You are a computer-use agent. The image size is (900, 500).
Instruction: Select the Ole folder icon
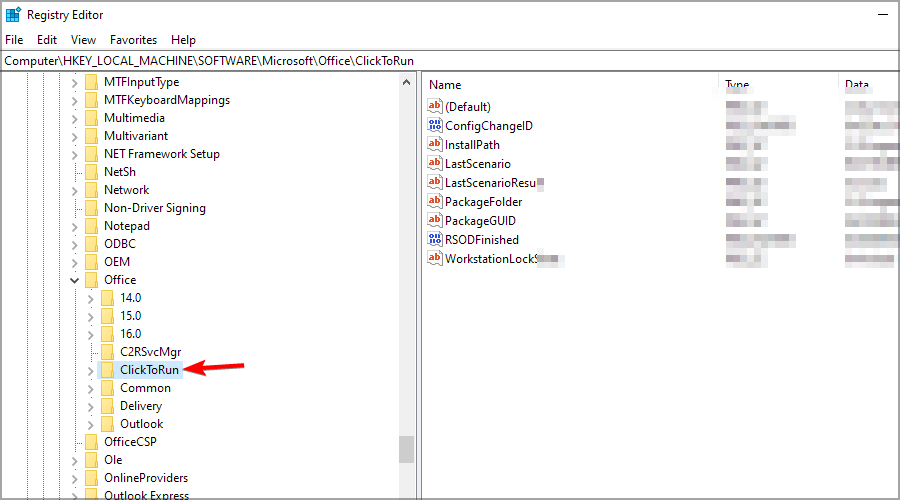91,460
